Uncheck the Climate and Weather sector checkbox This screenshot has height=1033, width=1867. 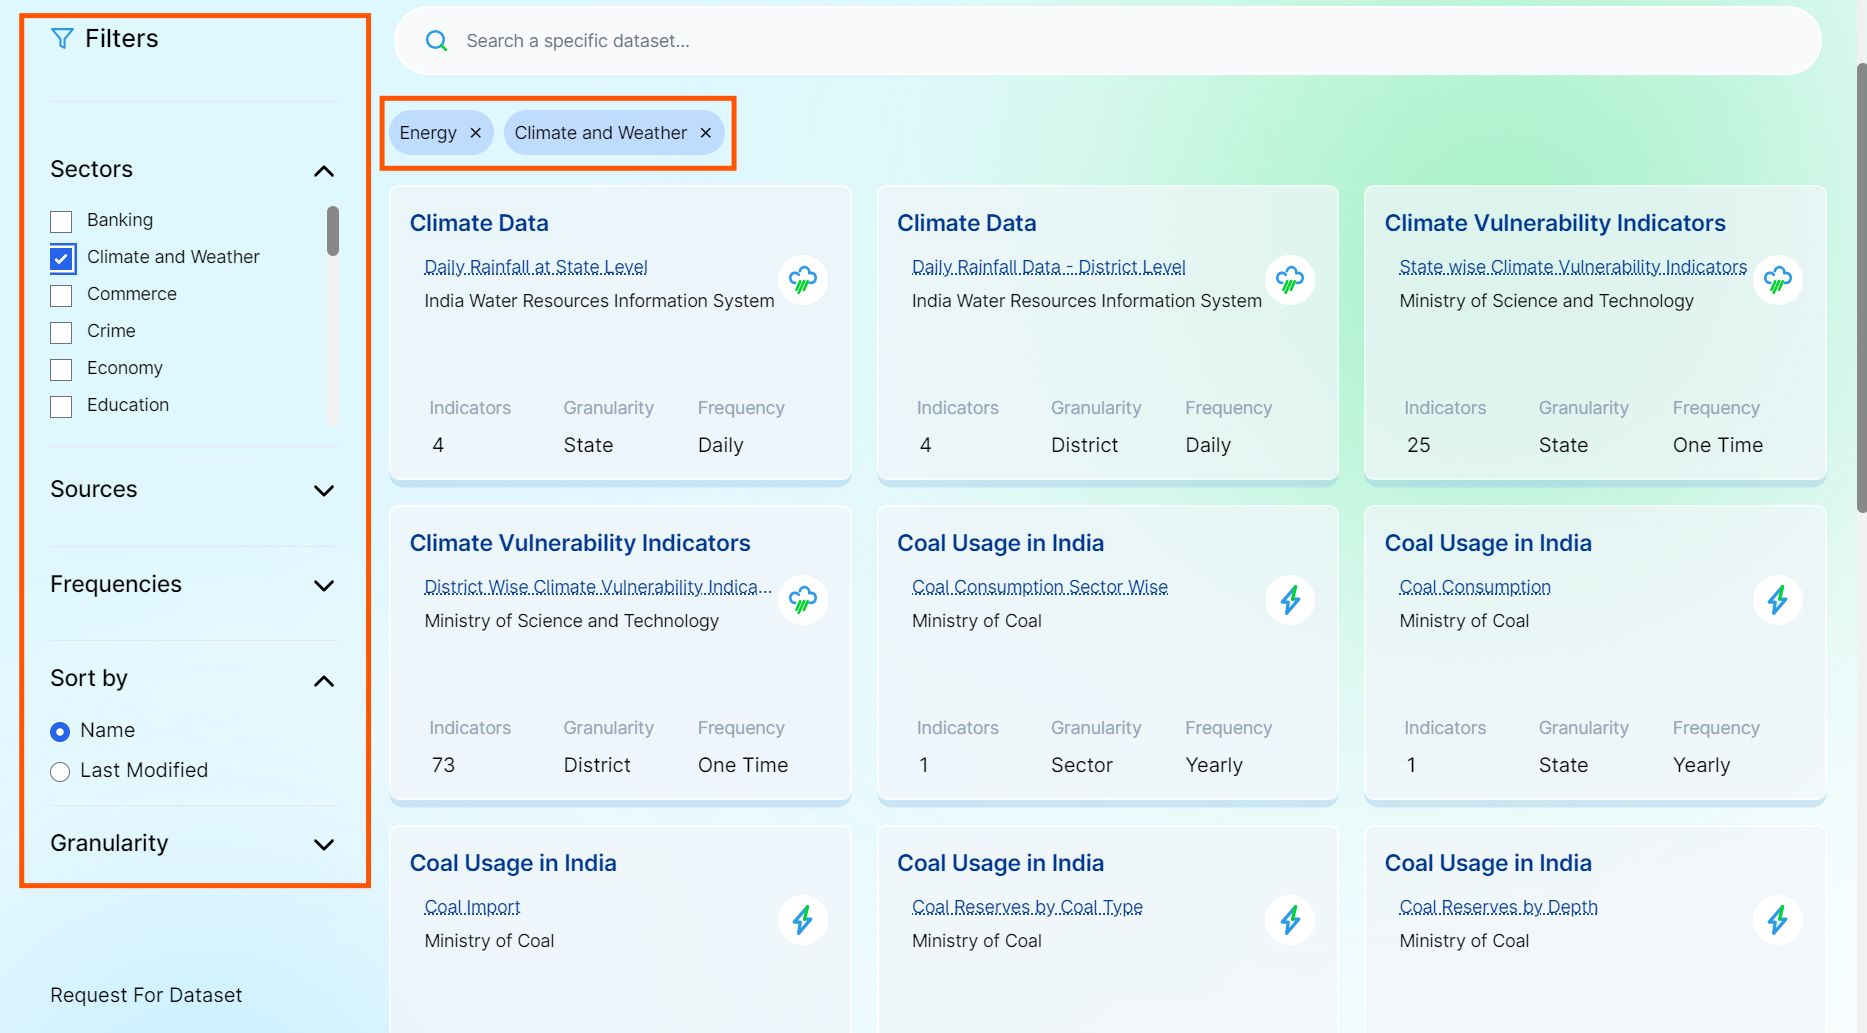62,259
